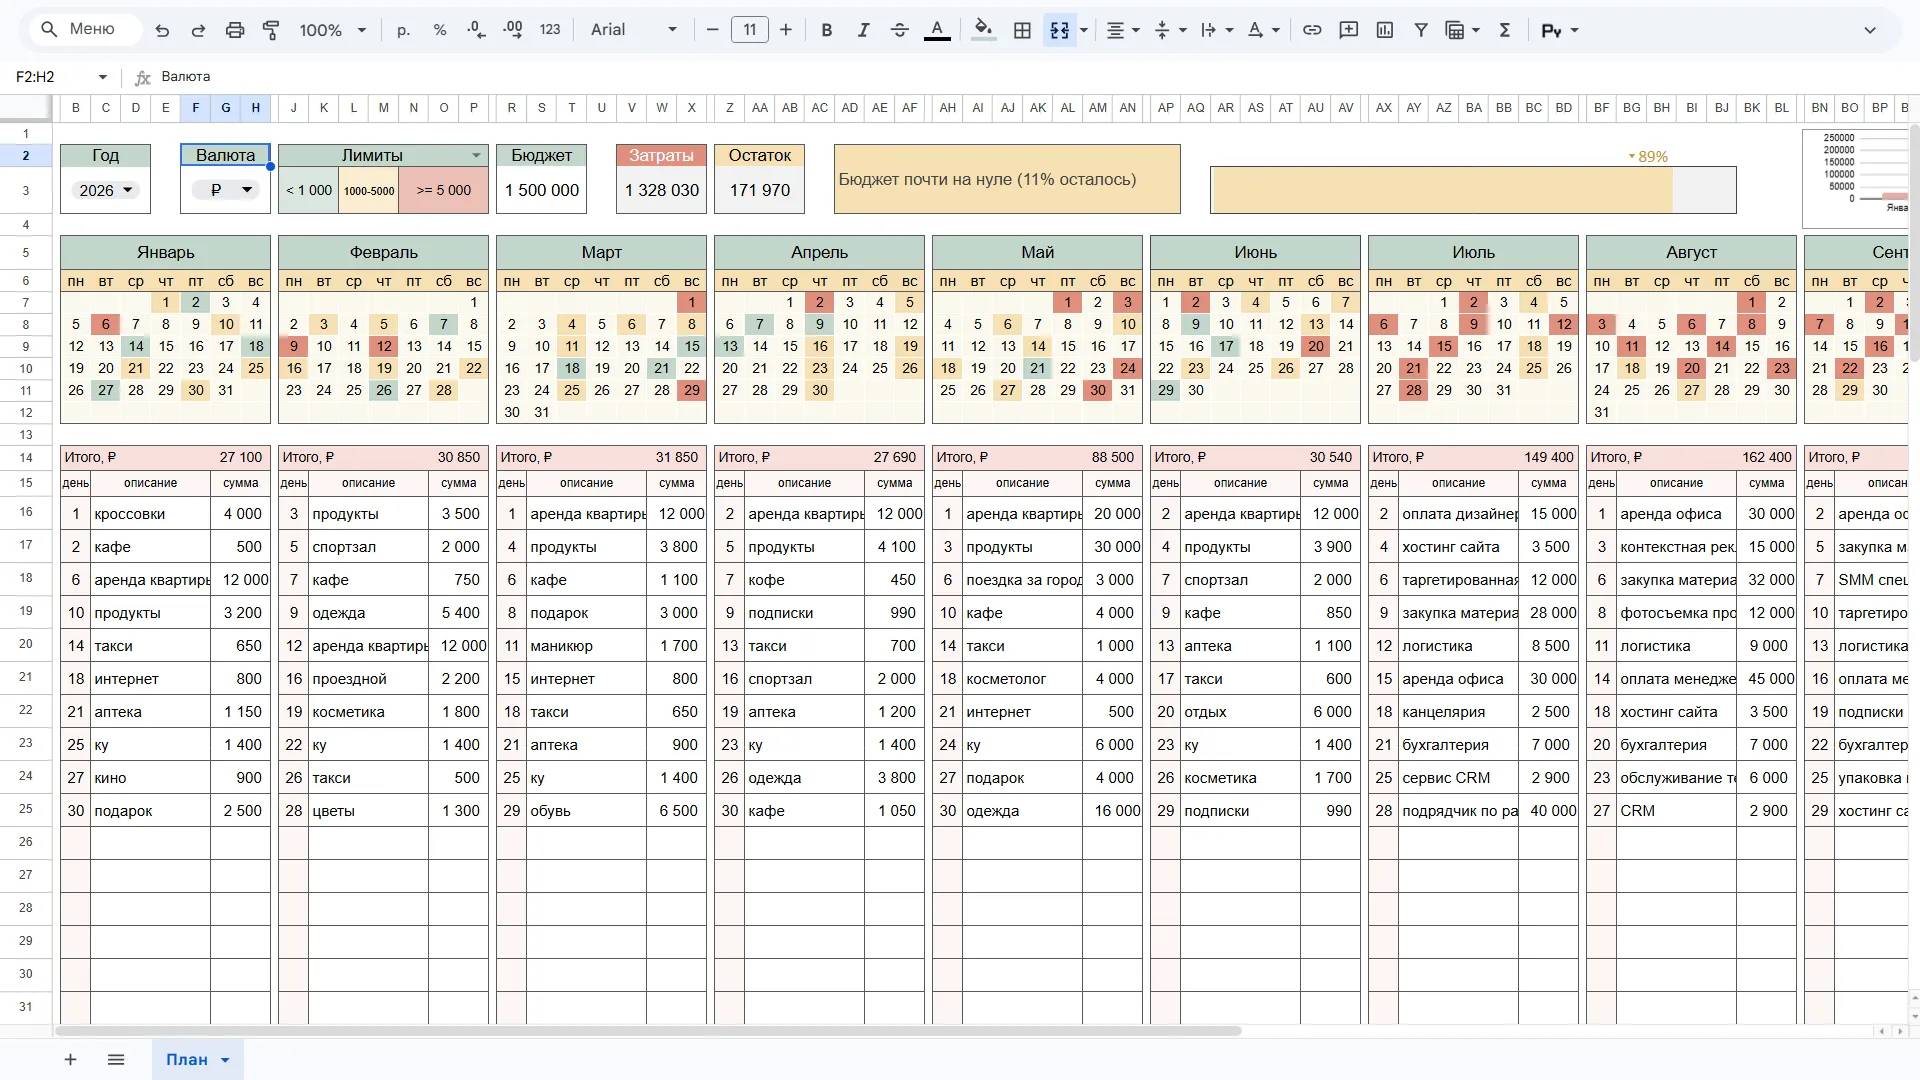Add a comment with the comment icon
Screen dimensions: 1920x1080
click(1349, 30)
